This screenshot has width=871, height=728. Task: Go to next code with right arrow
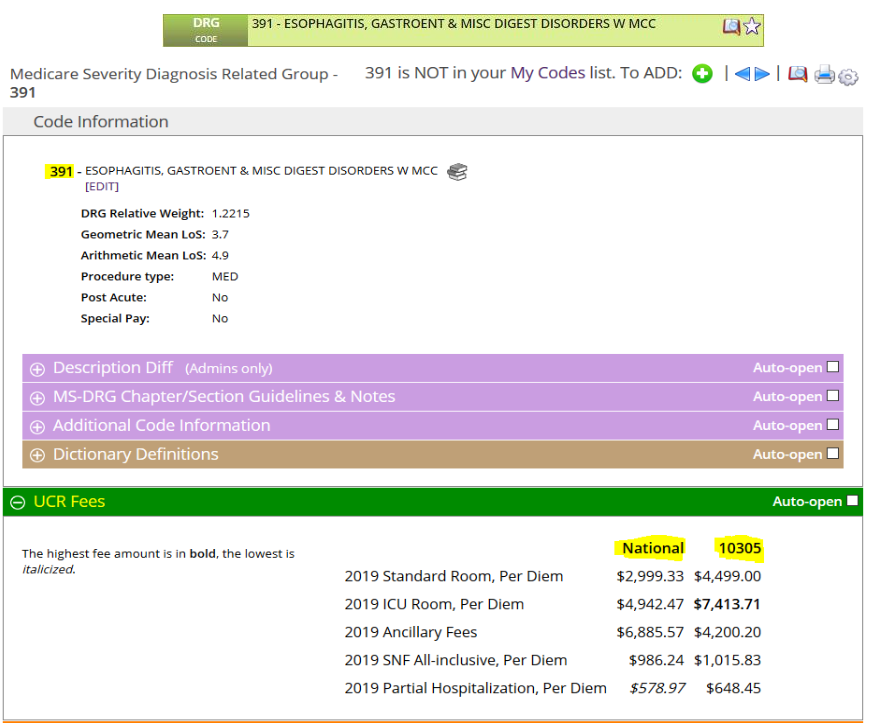tap(762, 74)
